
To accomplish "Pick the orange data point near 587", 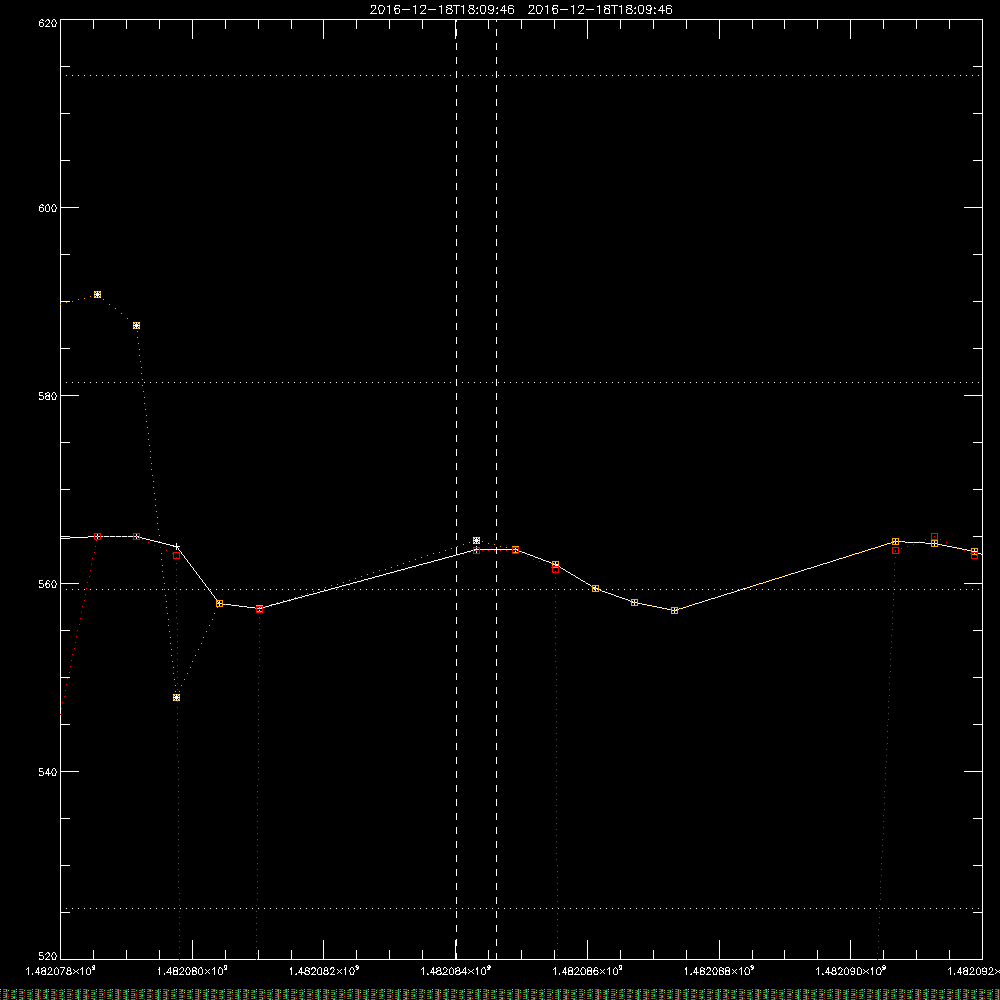I will (136, 325).
